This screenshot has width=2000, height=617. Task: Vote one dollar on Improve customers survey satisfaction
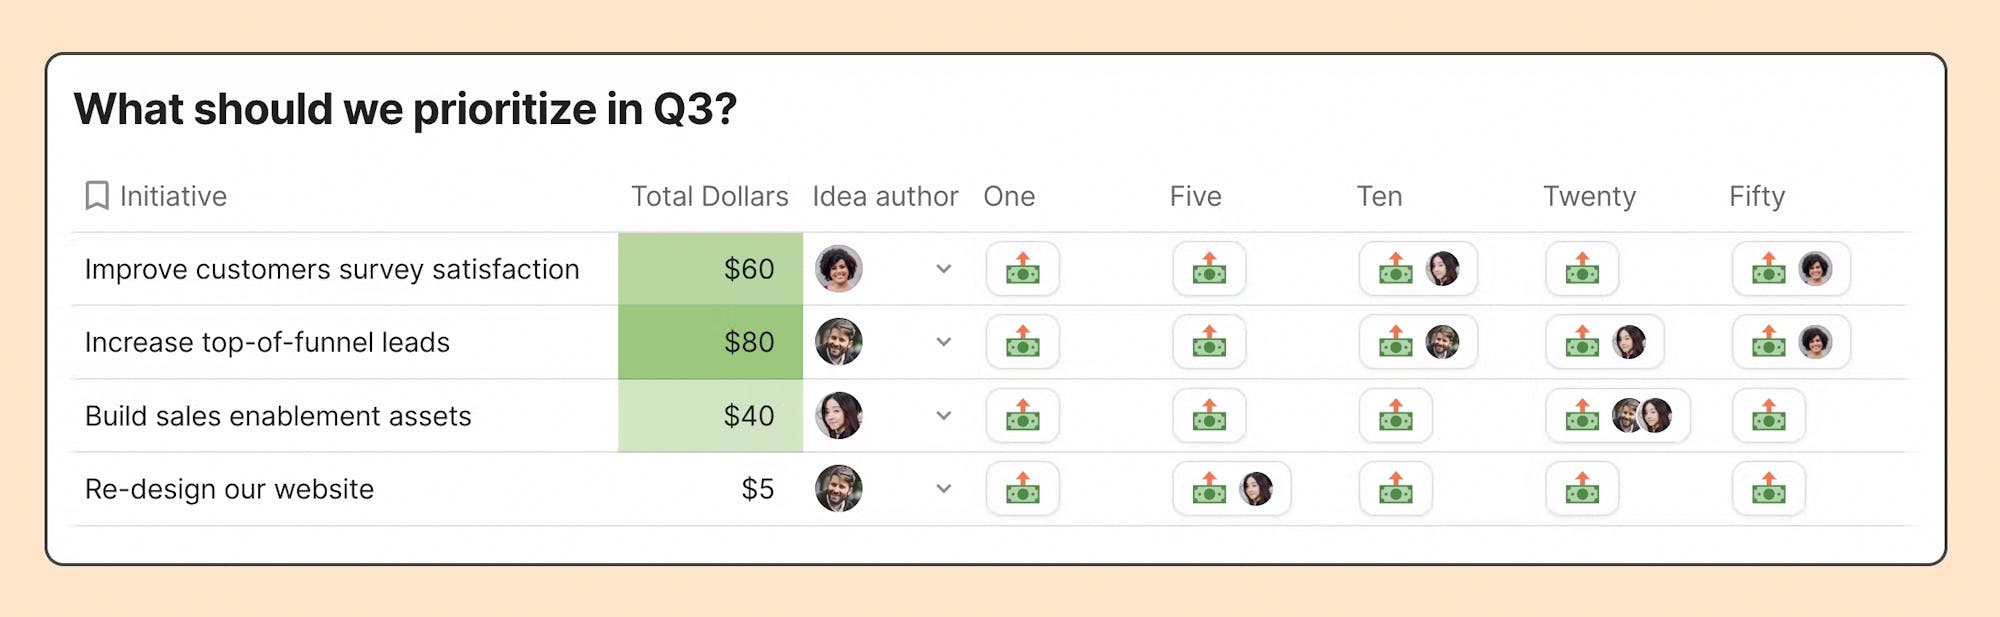[x=1022, y=269]
